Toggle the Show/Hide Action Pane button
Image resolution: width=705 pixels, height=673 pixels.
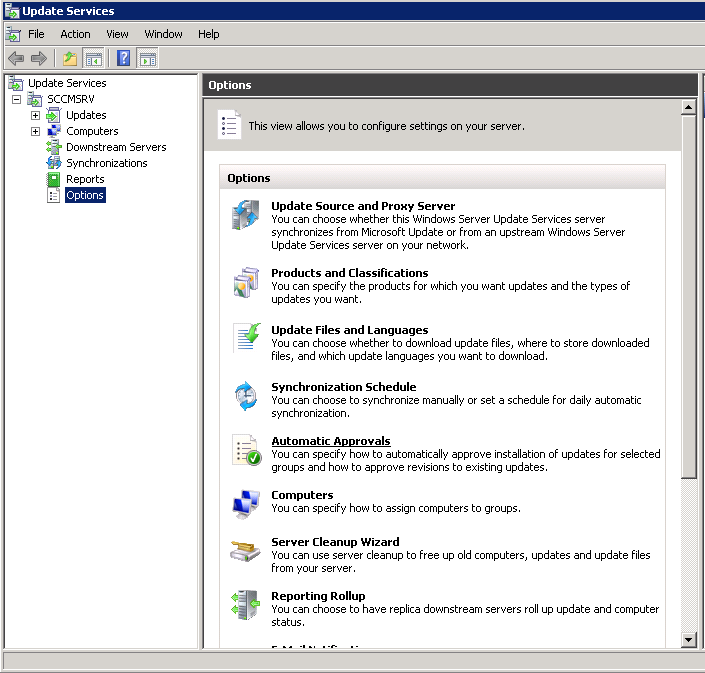point(148,58)
